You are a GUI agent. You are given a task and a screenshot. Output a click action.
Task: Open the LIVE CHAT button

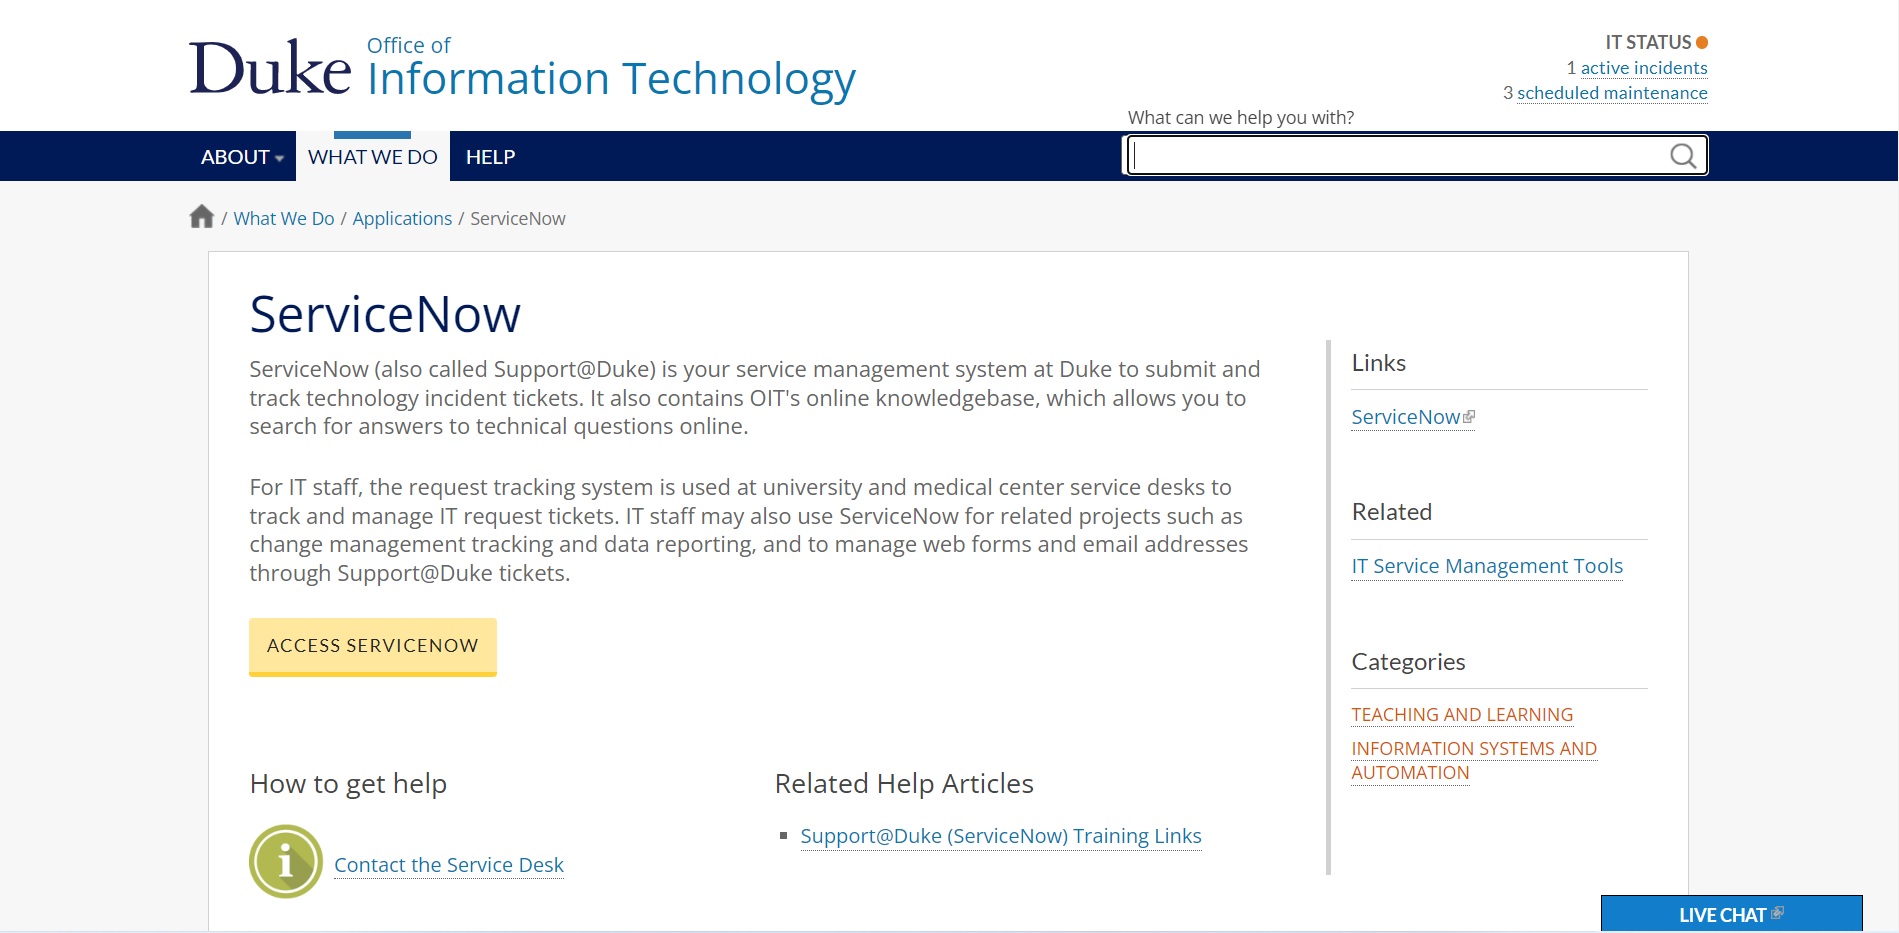1731,914
